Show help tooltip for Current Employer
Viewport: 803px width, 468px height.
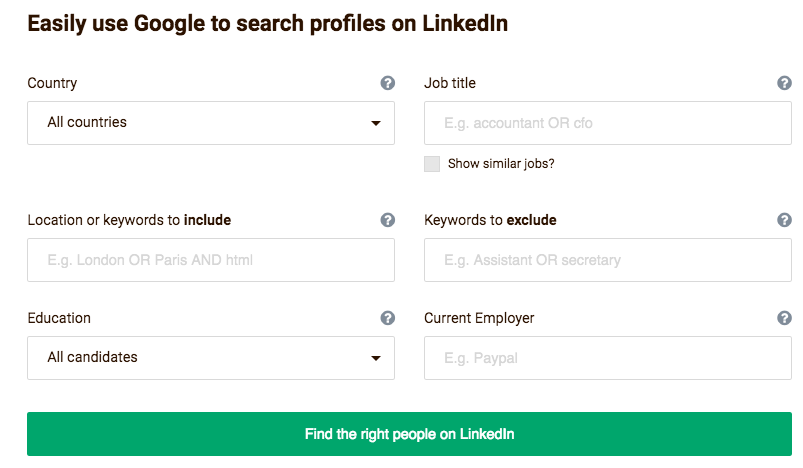click(x=784, y=318)
